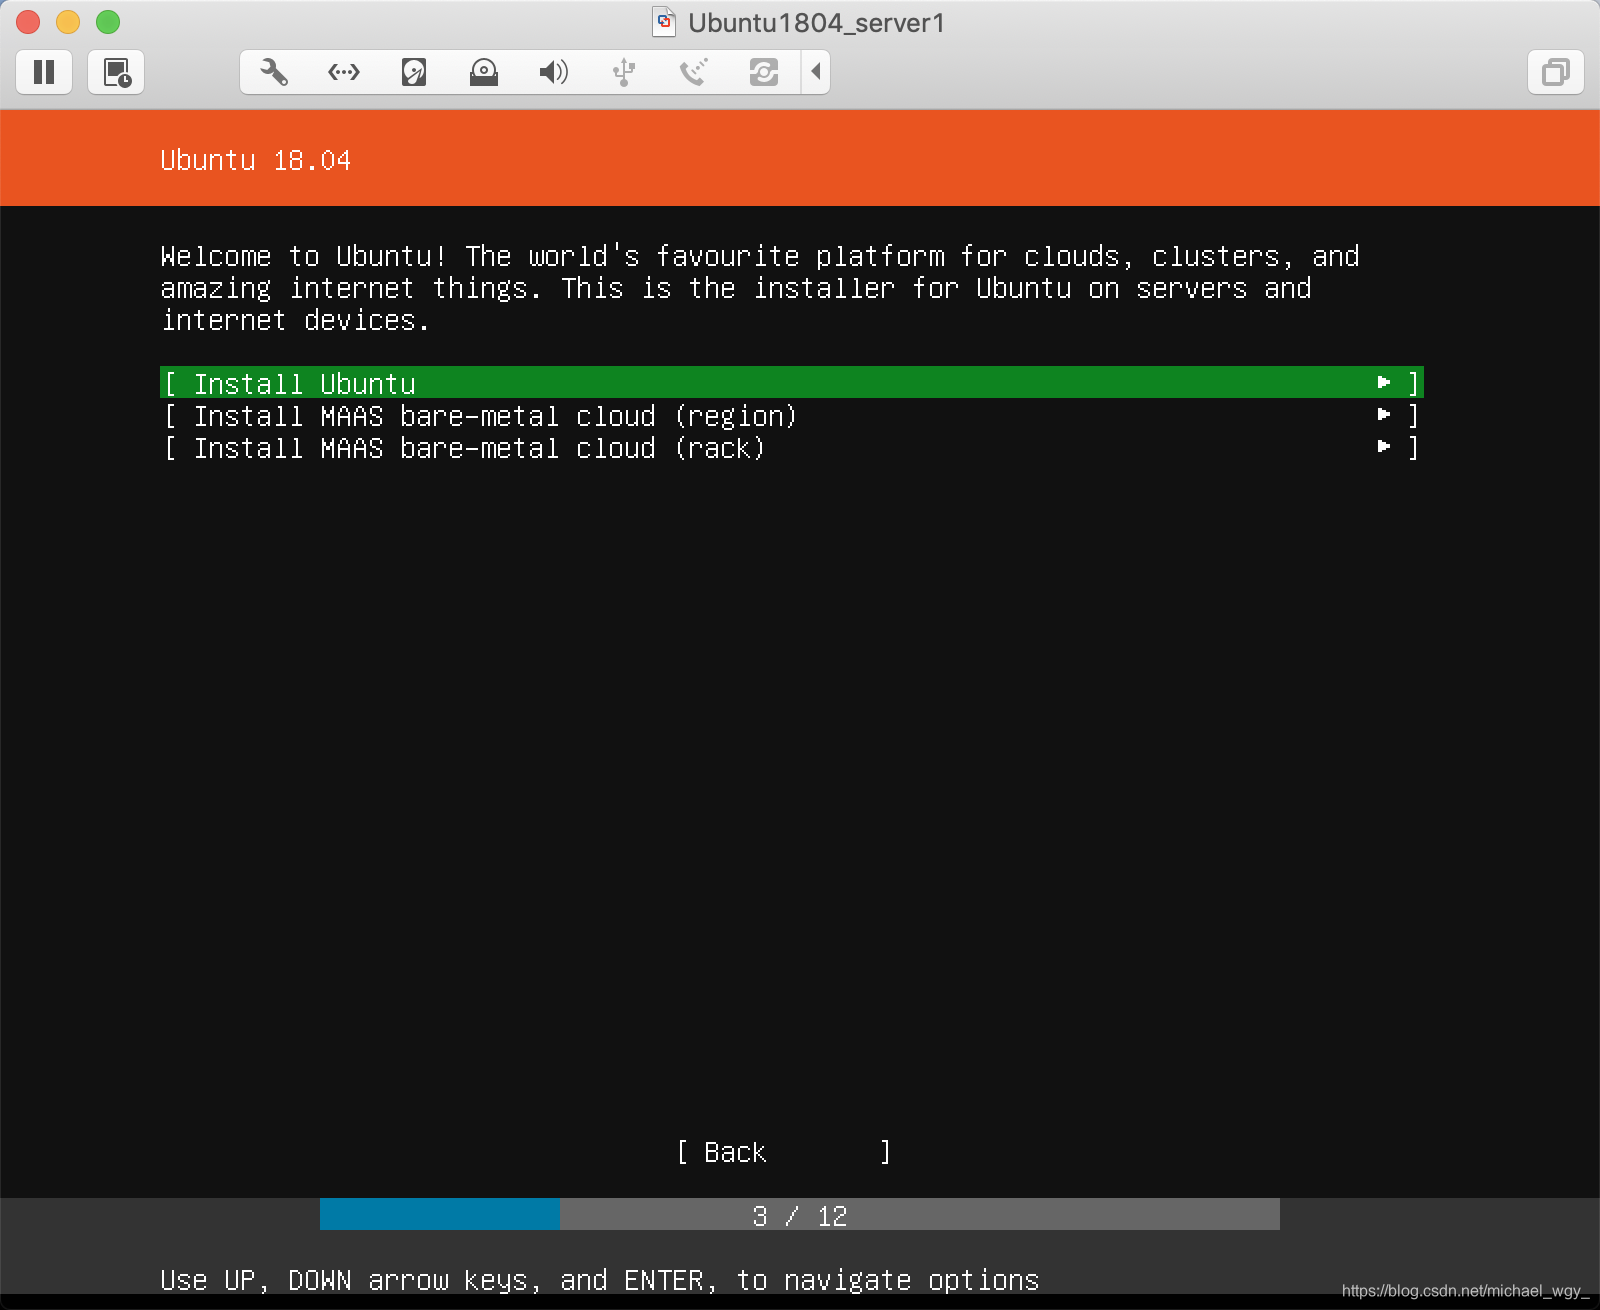The height and width of the screenshot is (1310, 1600).
Task: Maximize the VM window with green button
Action: tap(108, 22)
